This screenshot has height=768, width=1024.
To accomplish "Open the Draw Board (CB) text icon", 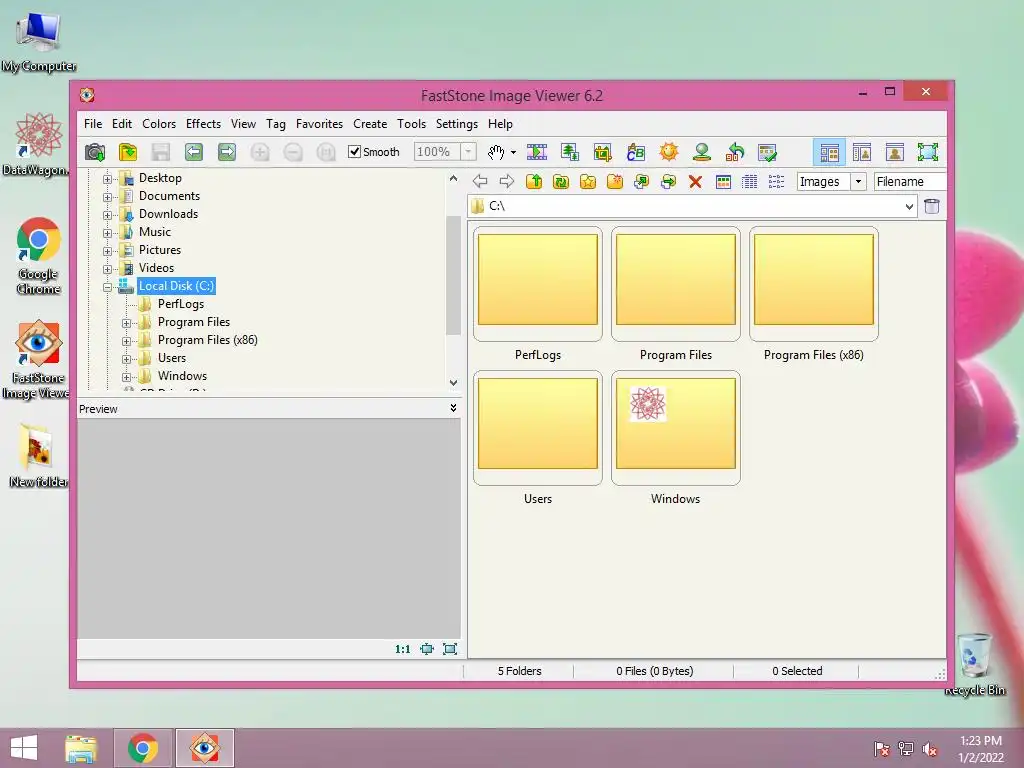I will (x=635, y=152).
